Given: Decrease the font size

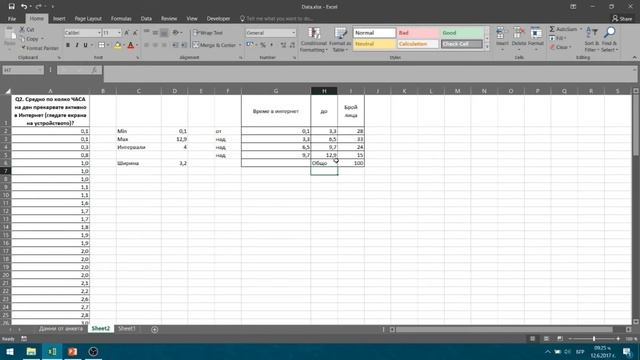Looking at the screenshot, I should click(135, 33).
